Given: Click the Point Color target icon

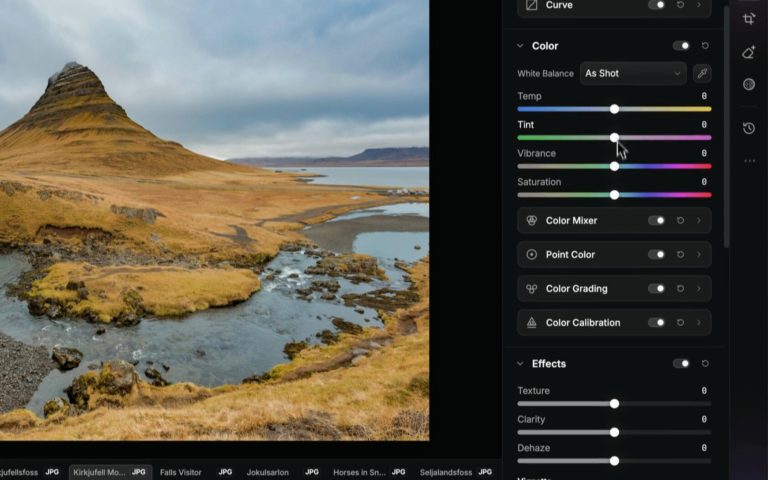Looking at the screenshot, I should pos(531,254).
